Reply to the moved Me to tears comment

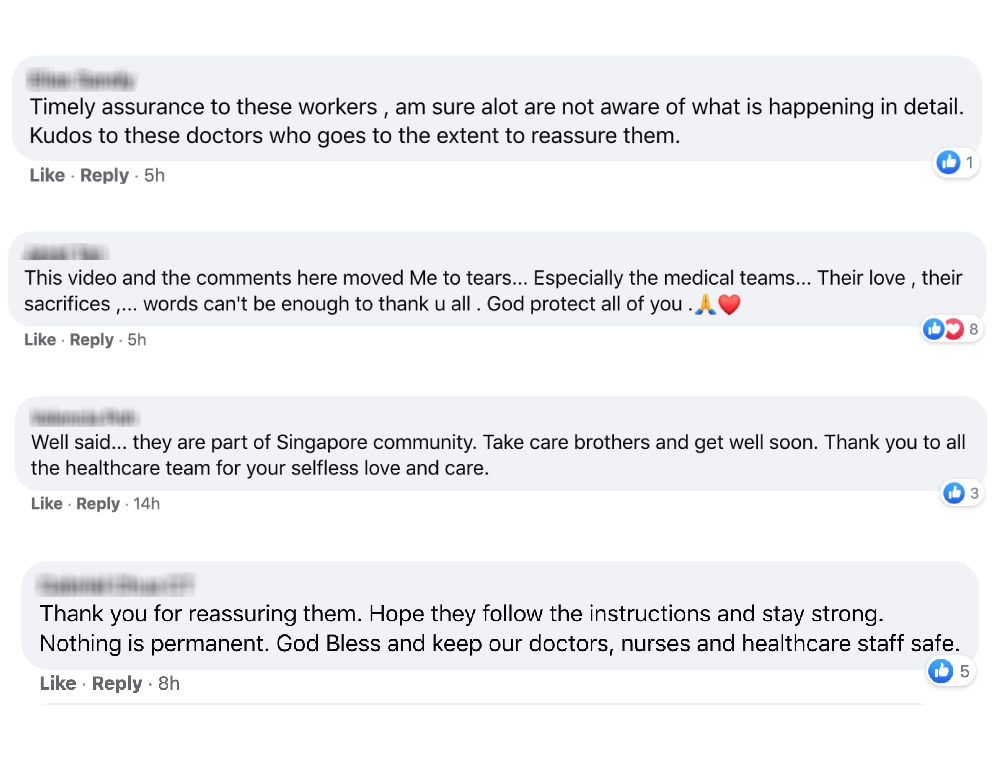92,339
